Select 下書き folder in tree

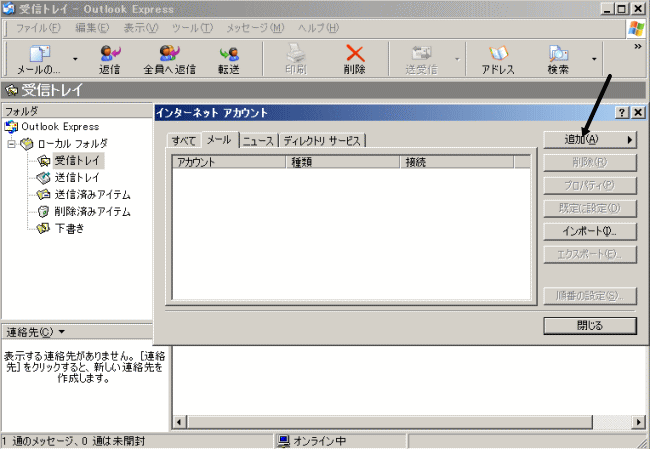69,228
